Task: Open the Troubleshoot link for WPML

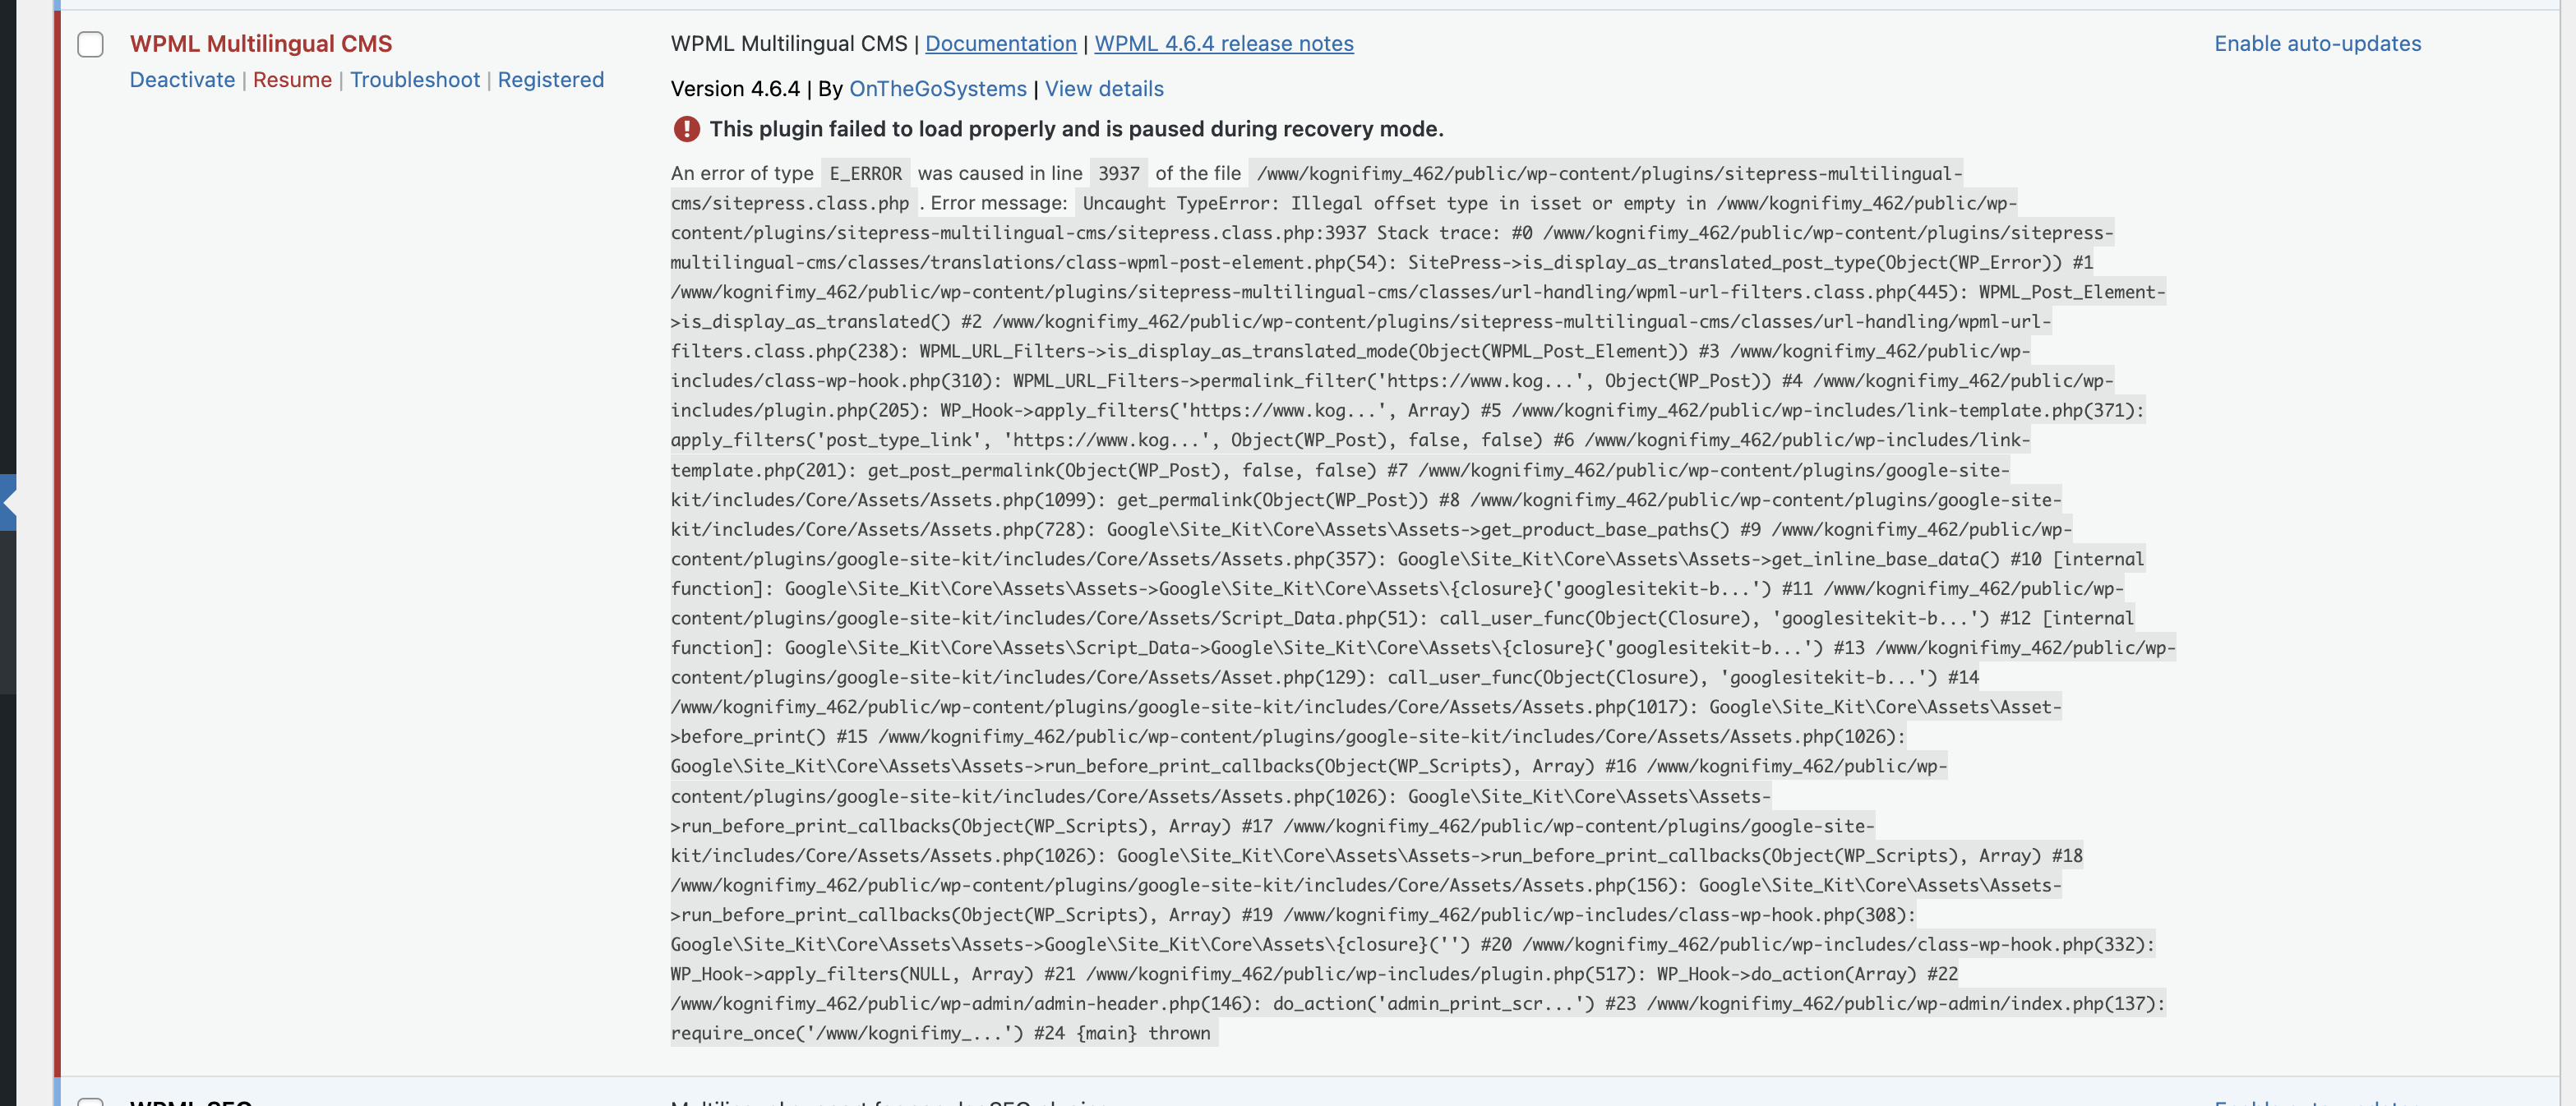Action: [x=415, y=80]
